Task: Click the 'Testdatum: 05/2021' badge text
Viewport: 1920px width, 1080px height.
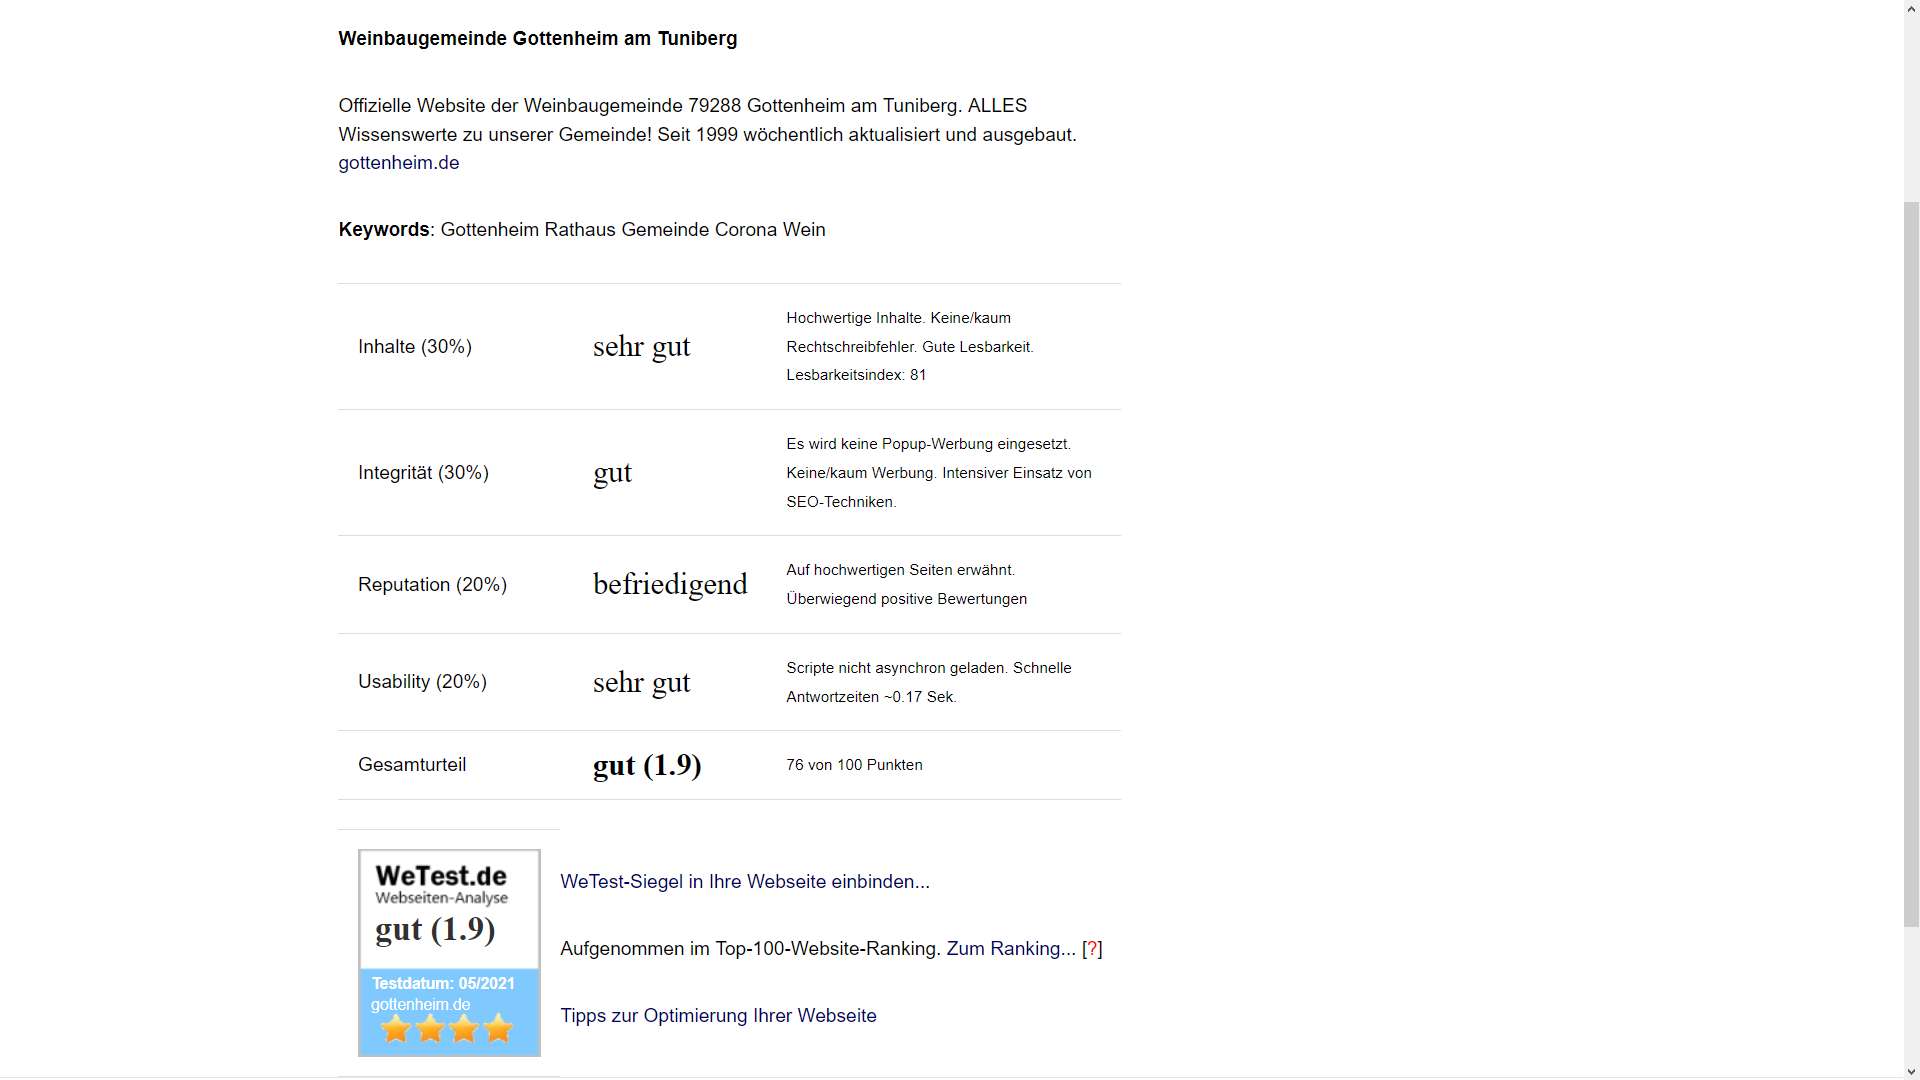Action: [443, 984]
